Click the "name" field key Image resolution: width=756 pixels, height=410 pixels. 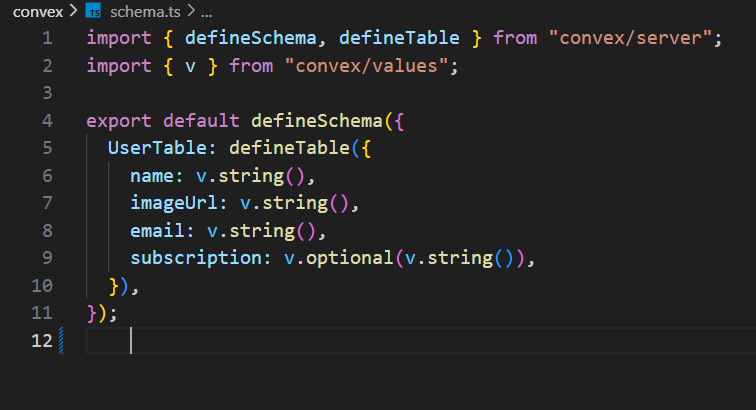coord(152,176)
